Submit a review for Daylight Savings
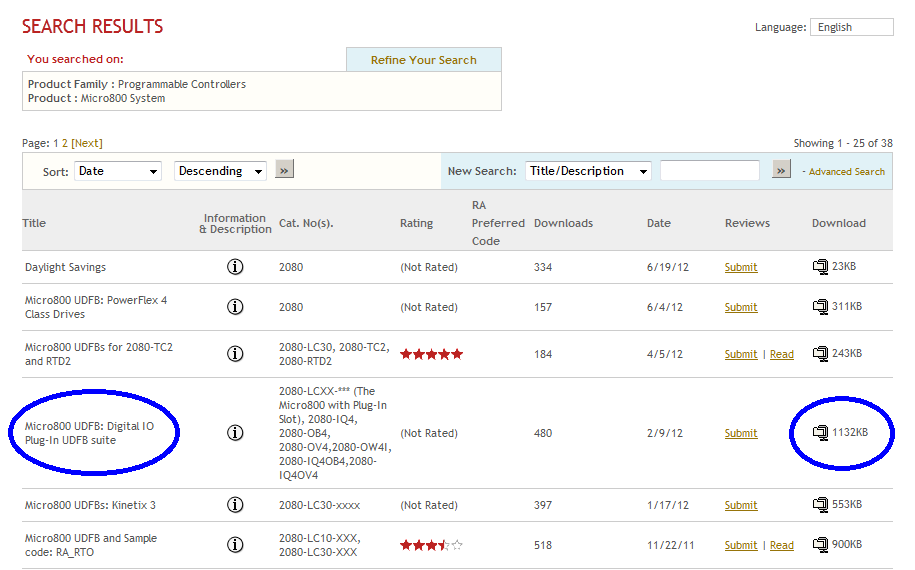915x570 pixels. [x=741, y=267]
